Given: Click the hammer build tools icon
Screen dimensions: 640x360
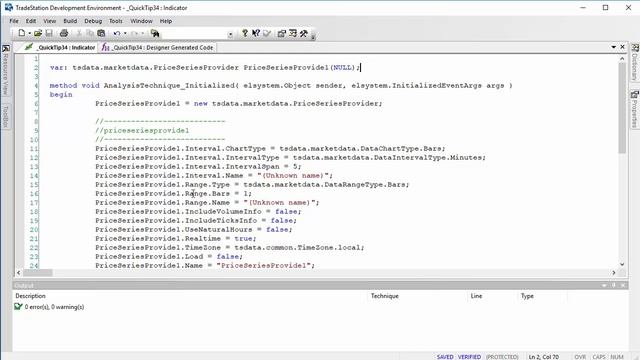Looking at the screenshot, I should 304,33.
